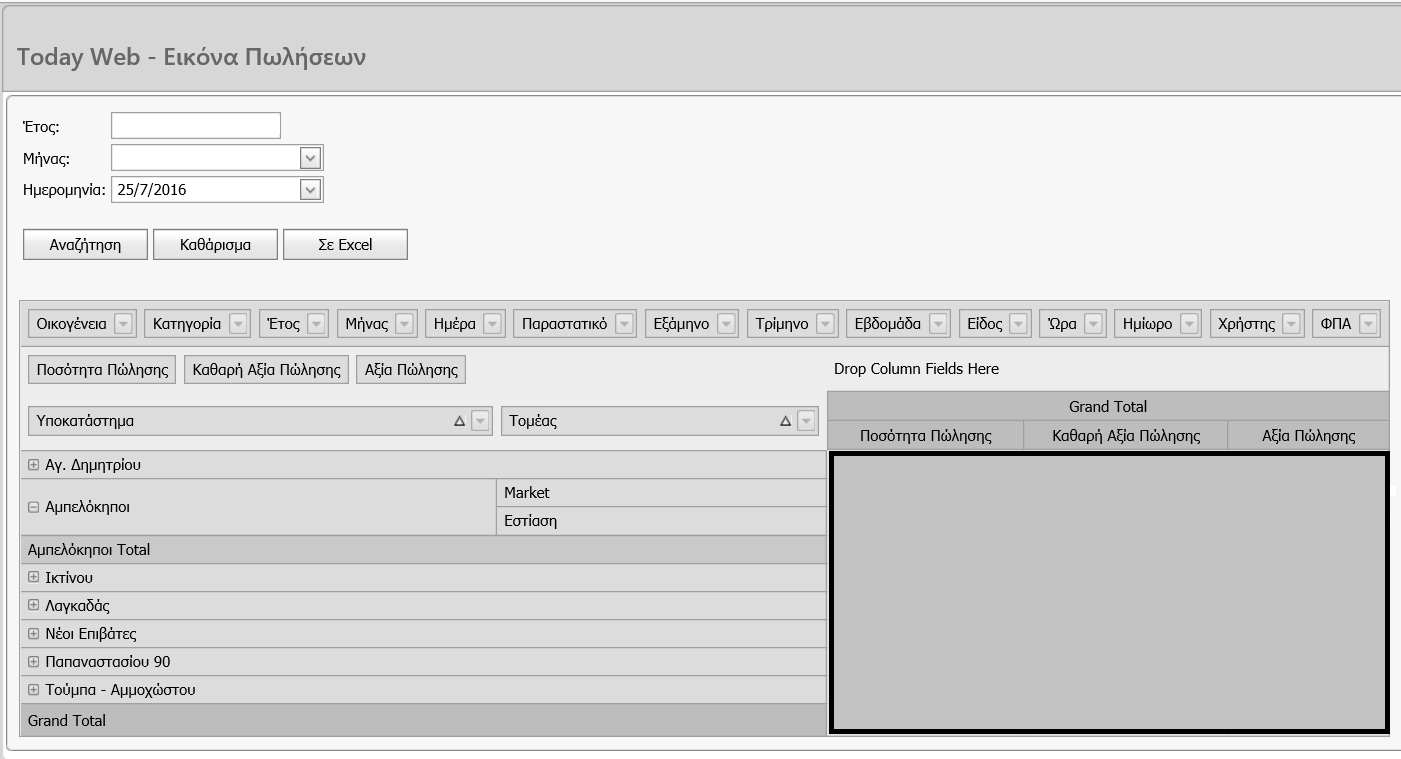The width and height of the screenshot is (1401, 759).
Task: Click the Αναζήτηση search button
Action: pos(85,245)
